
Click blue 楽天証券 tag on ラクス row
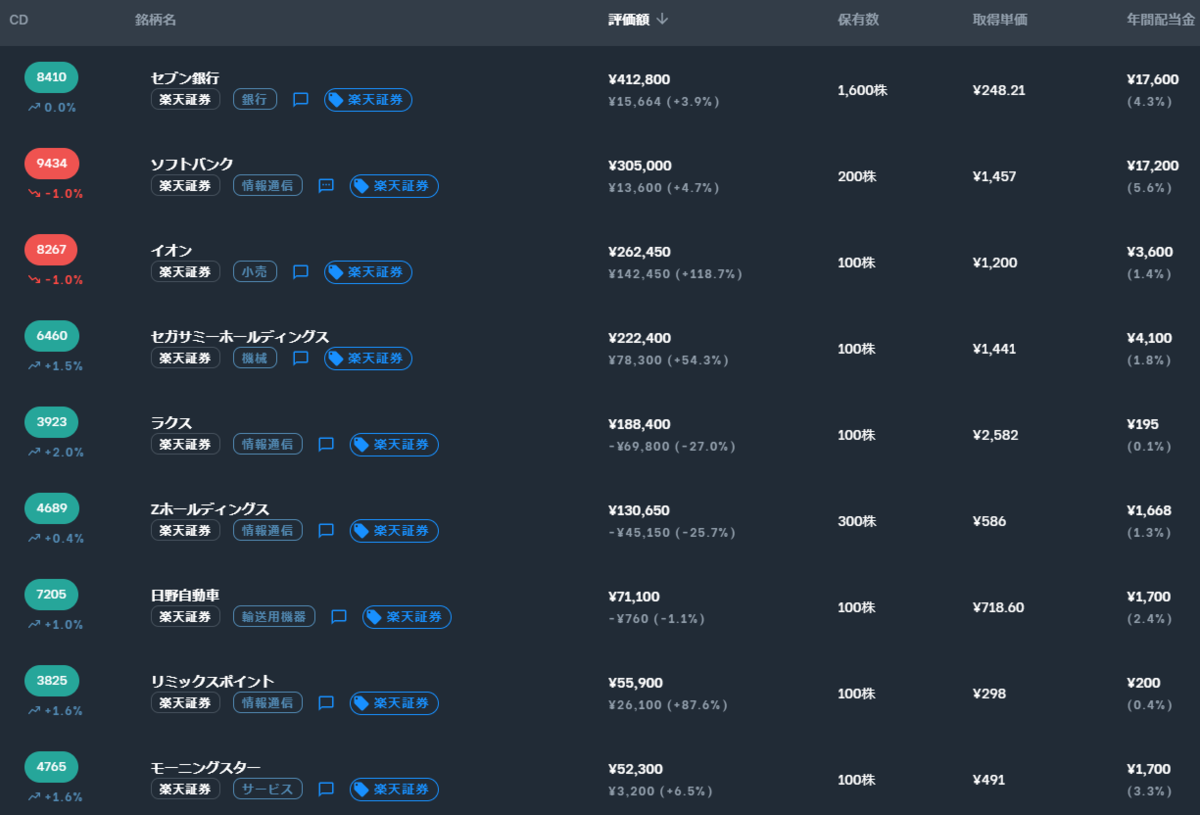tap(394, 444)
